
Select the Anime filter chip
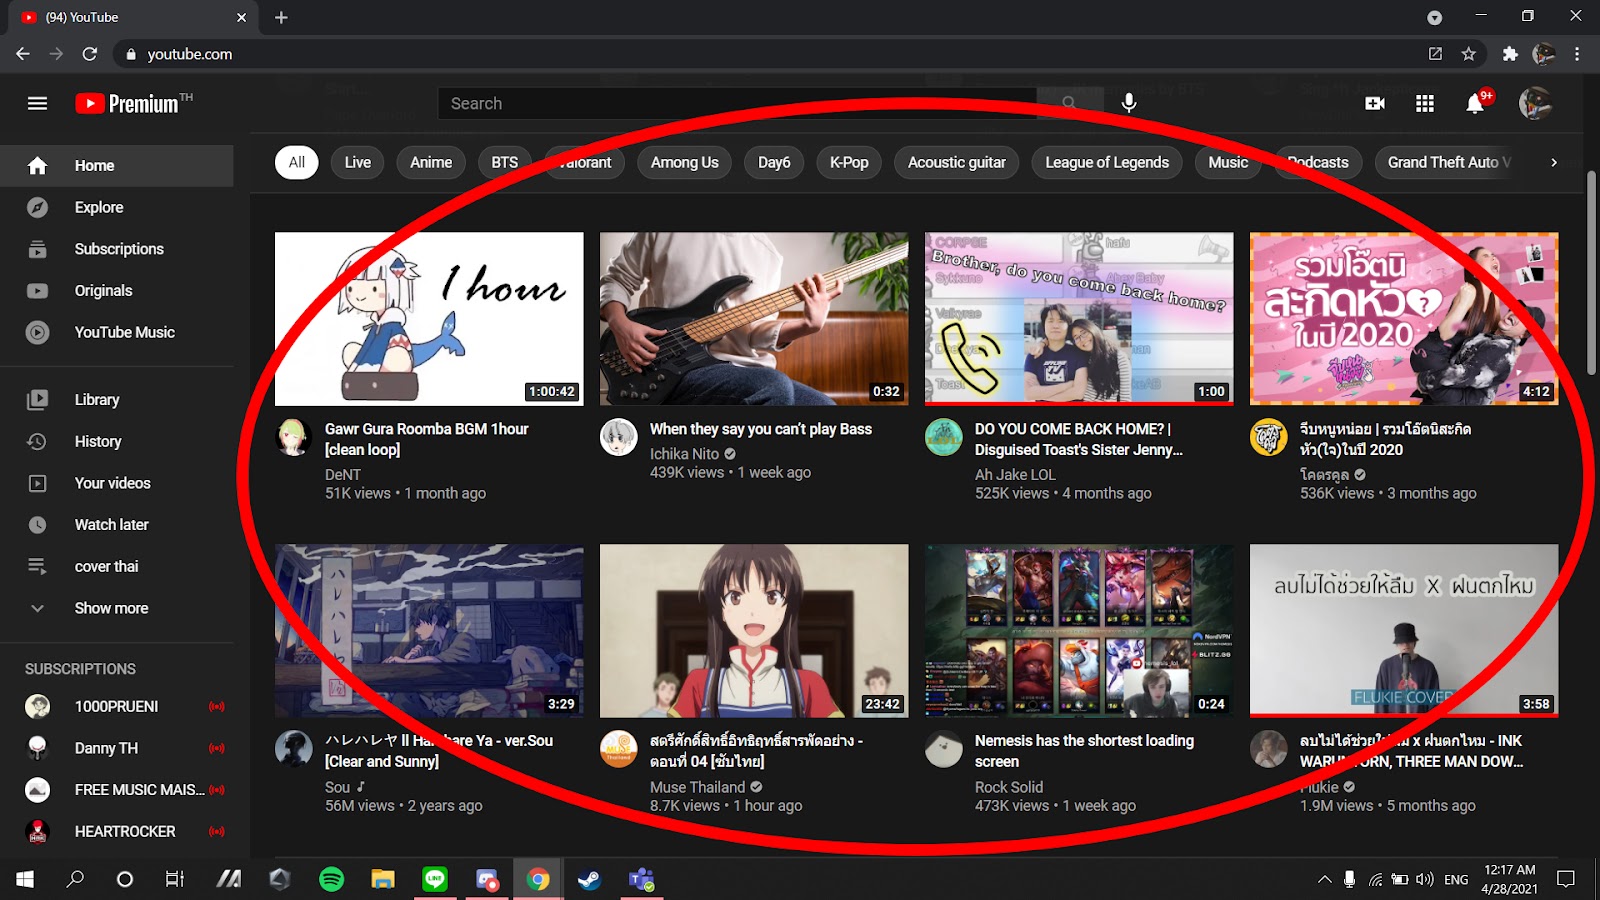431,162
